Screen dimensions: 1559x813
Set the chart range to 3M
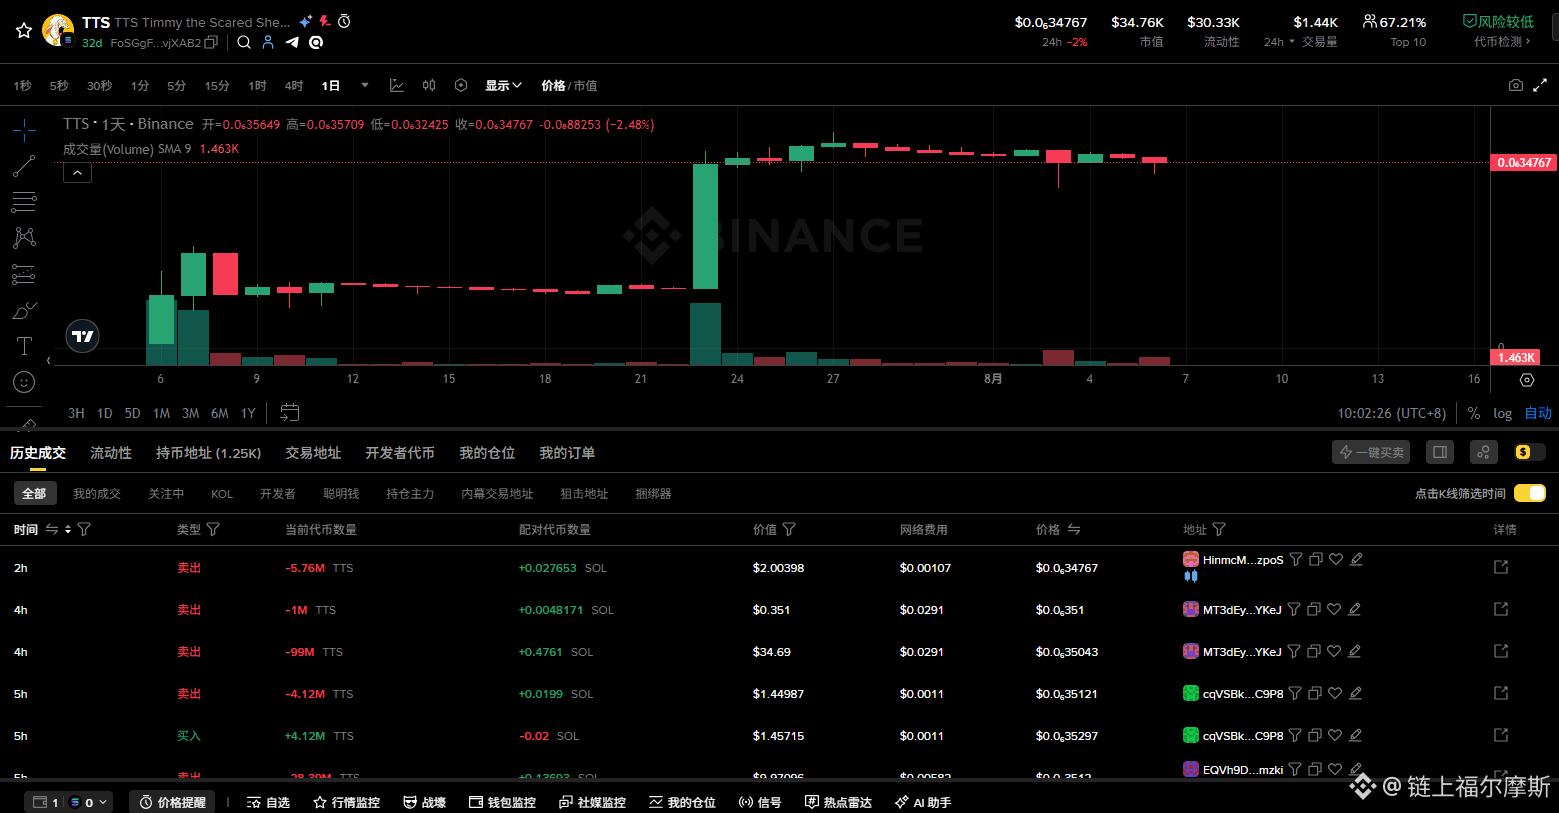point(190,413)
